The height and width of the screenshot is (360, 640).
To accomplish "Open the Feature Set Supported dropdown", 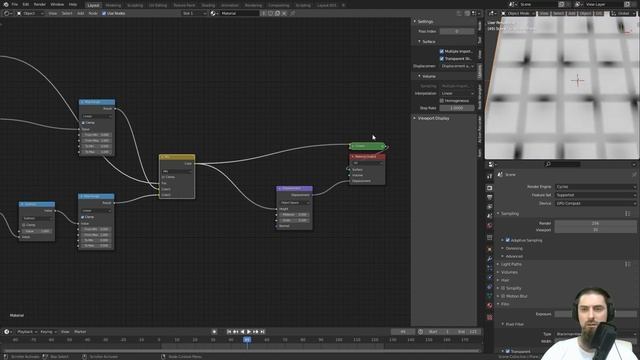I will tap(596, 195).
